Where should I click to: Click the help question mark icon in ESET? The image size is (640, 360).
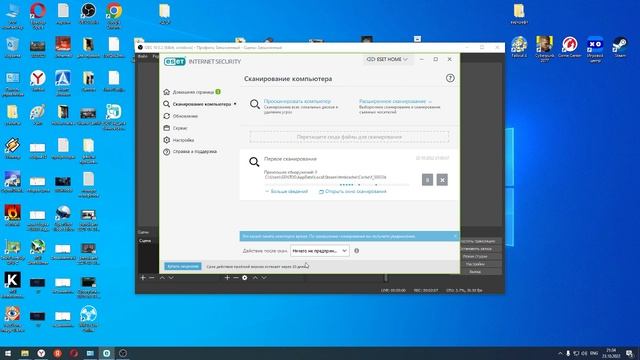click(450, 78)
